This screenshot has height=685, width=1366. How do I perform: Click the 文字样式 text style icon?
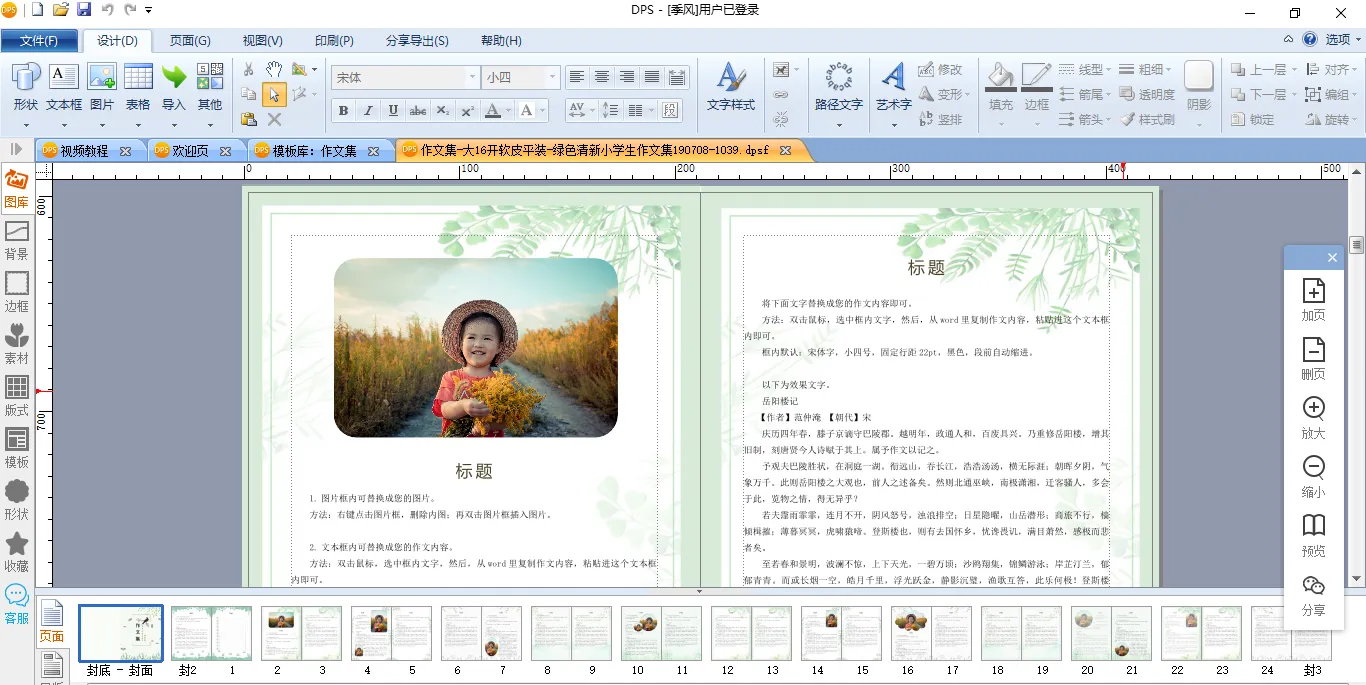[x=730, y=85]
